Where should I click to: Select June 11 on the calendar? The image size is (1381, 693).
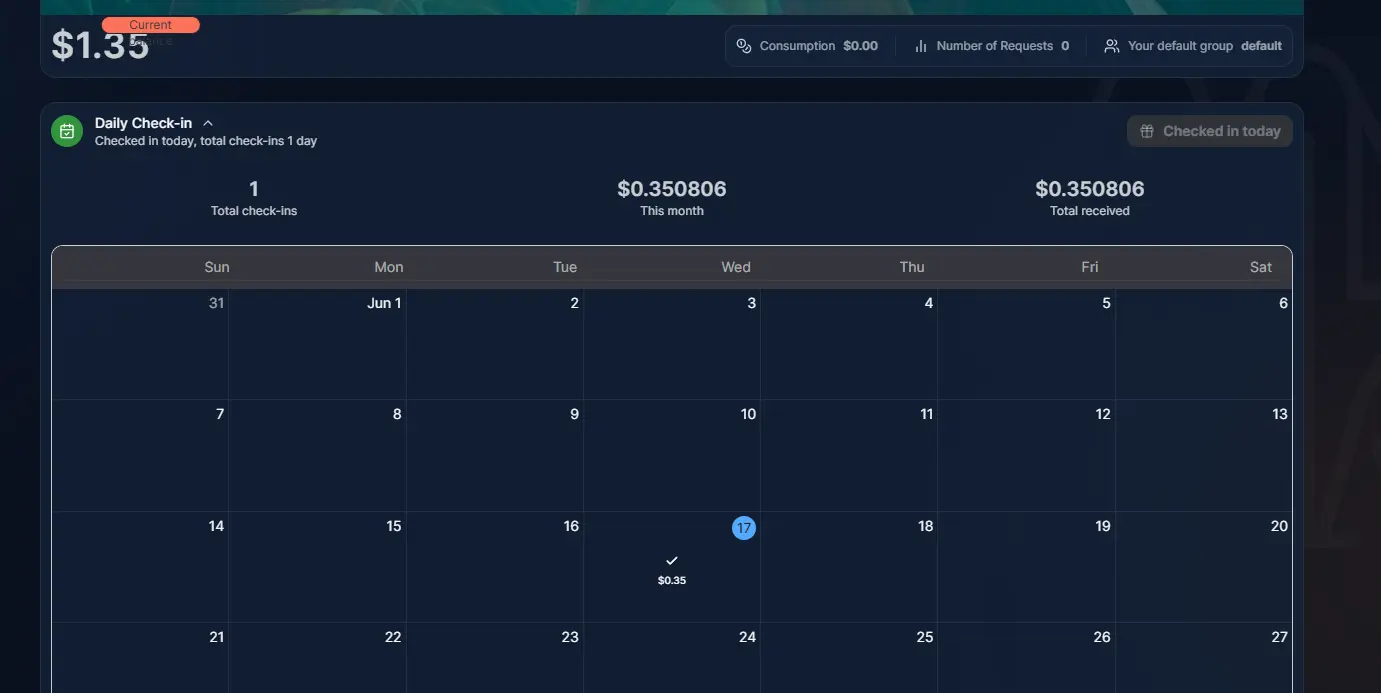[x=849, y=456]
